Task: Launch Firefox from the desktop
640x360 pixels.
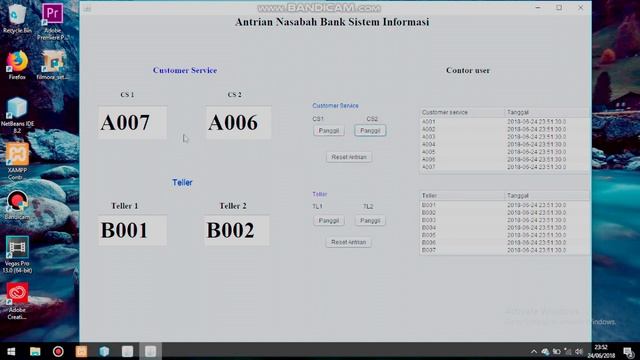Action: 17,65
